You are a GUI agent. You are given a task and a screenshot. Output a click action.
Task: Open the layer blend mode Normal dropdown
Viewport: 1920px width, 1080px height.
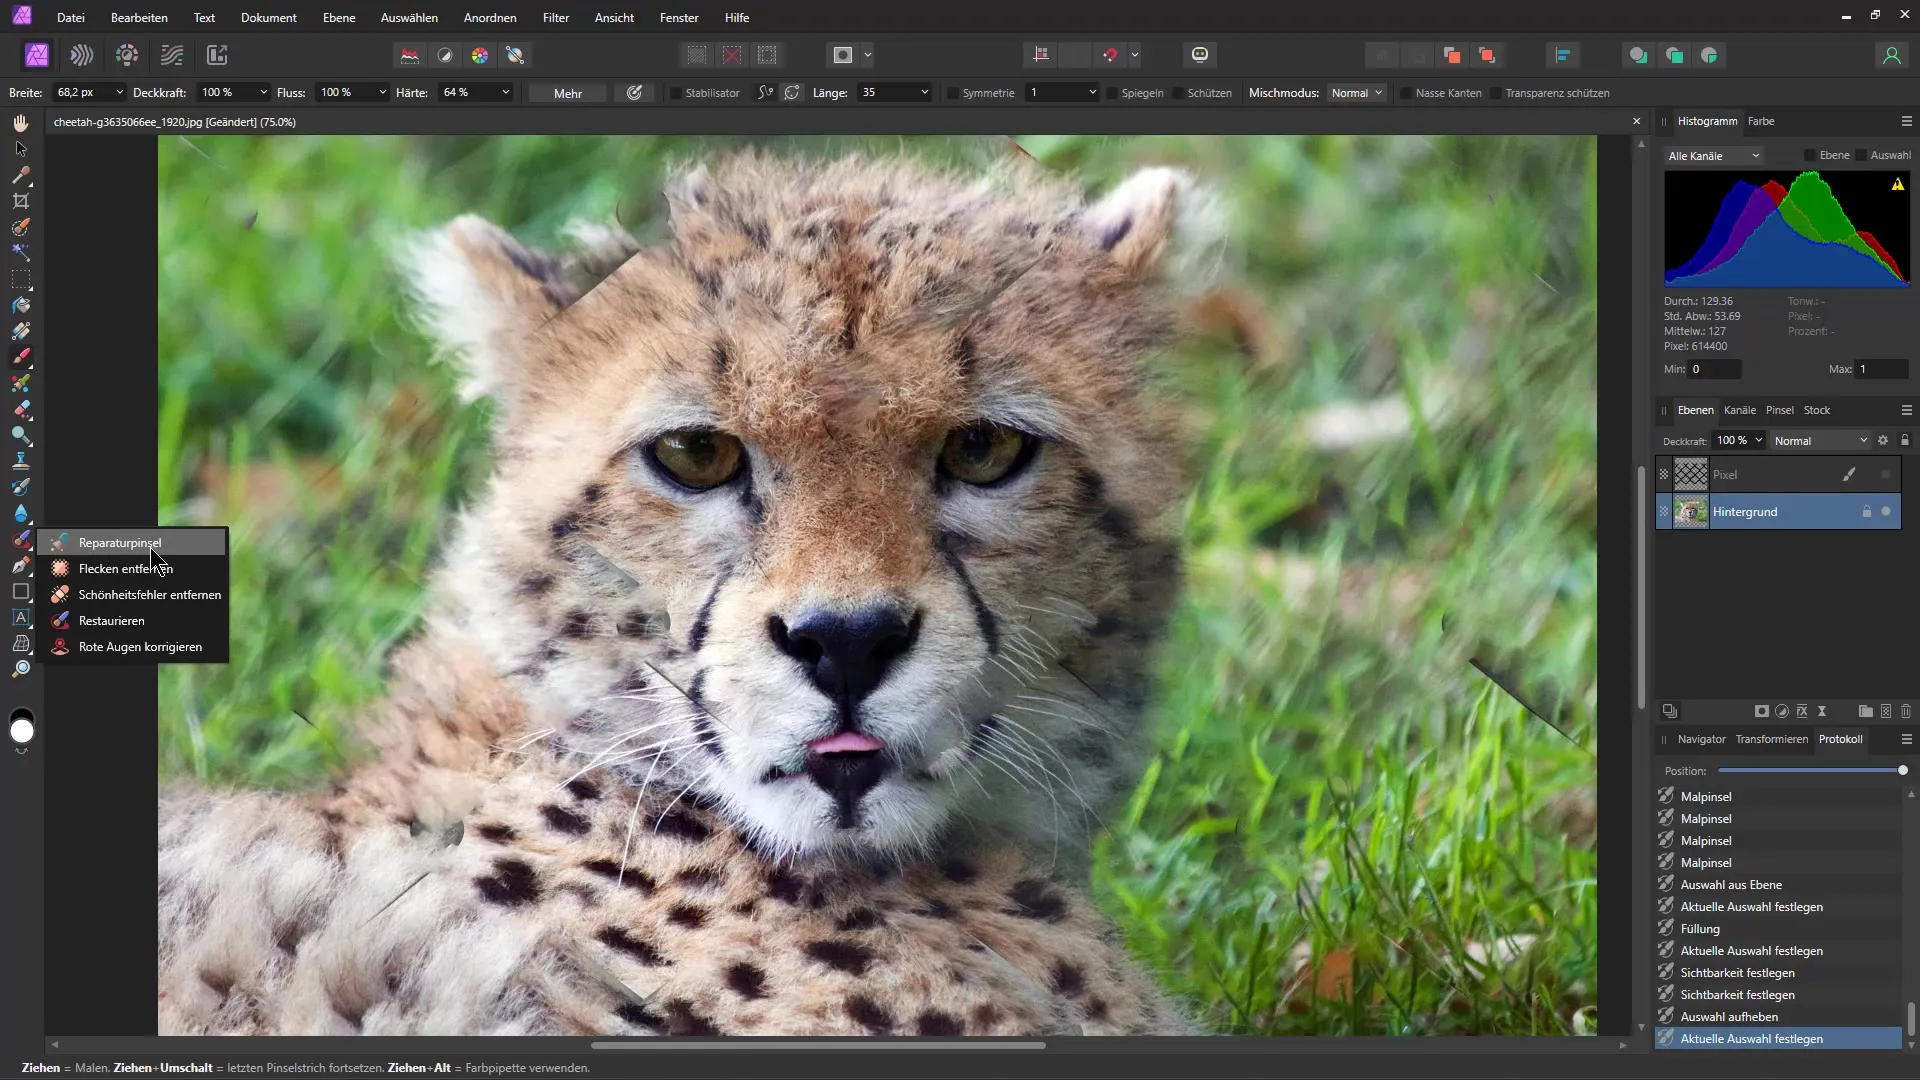tap(1820, 440)
